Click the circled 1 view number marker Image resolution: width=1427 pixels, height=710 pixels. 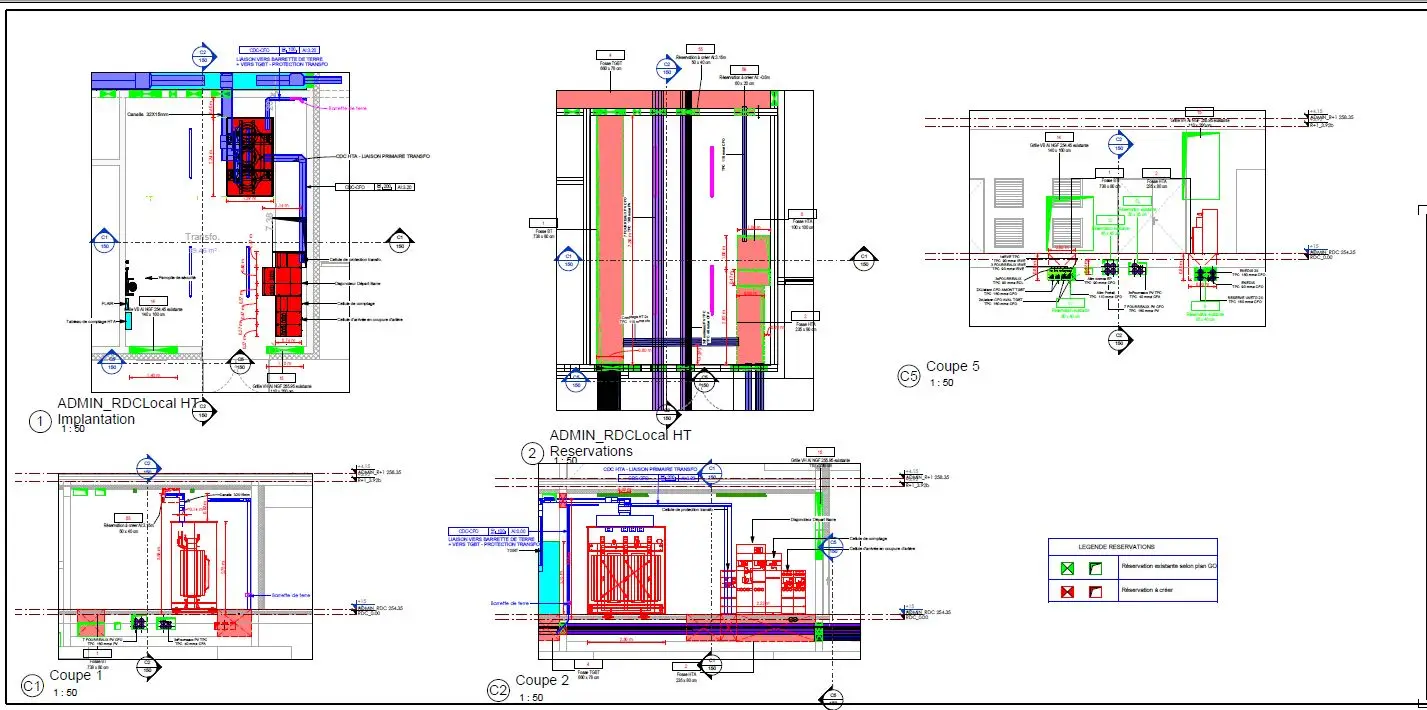(x=41, y=422)
